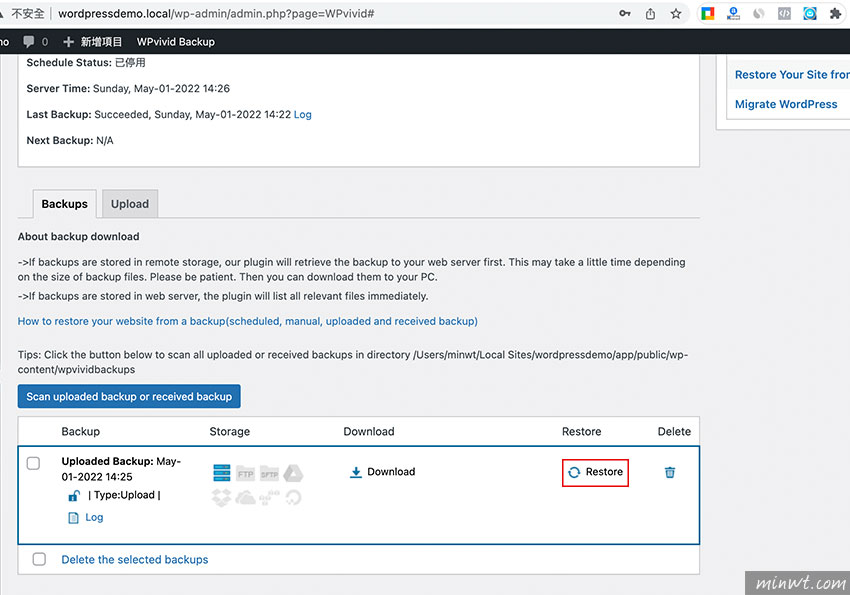Click the comments bubble icon in admin bar
The width and height of the screenshot is (850, 595).
(x=29, y=42)
